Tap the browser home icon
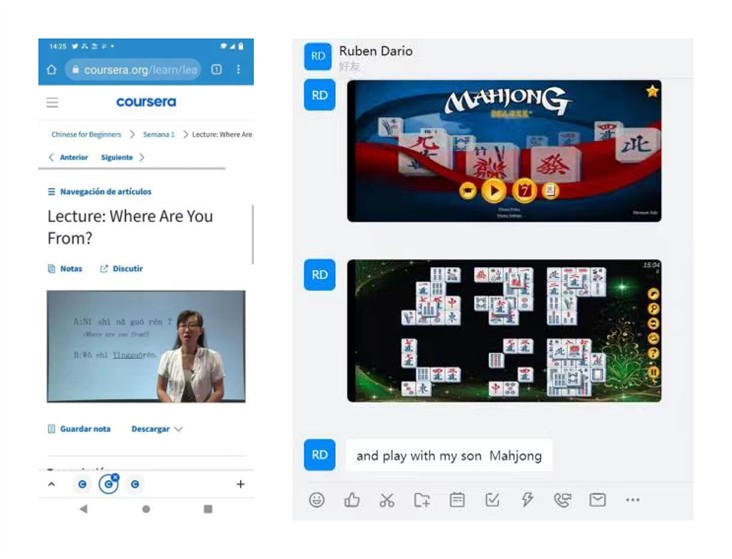The image size is (732, 559). pos(51,70)
